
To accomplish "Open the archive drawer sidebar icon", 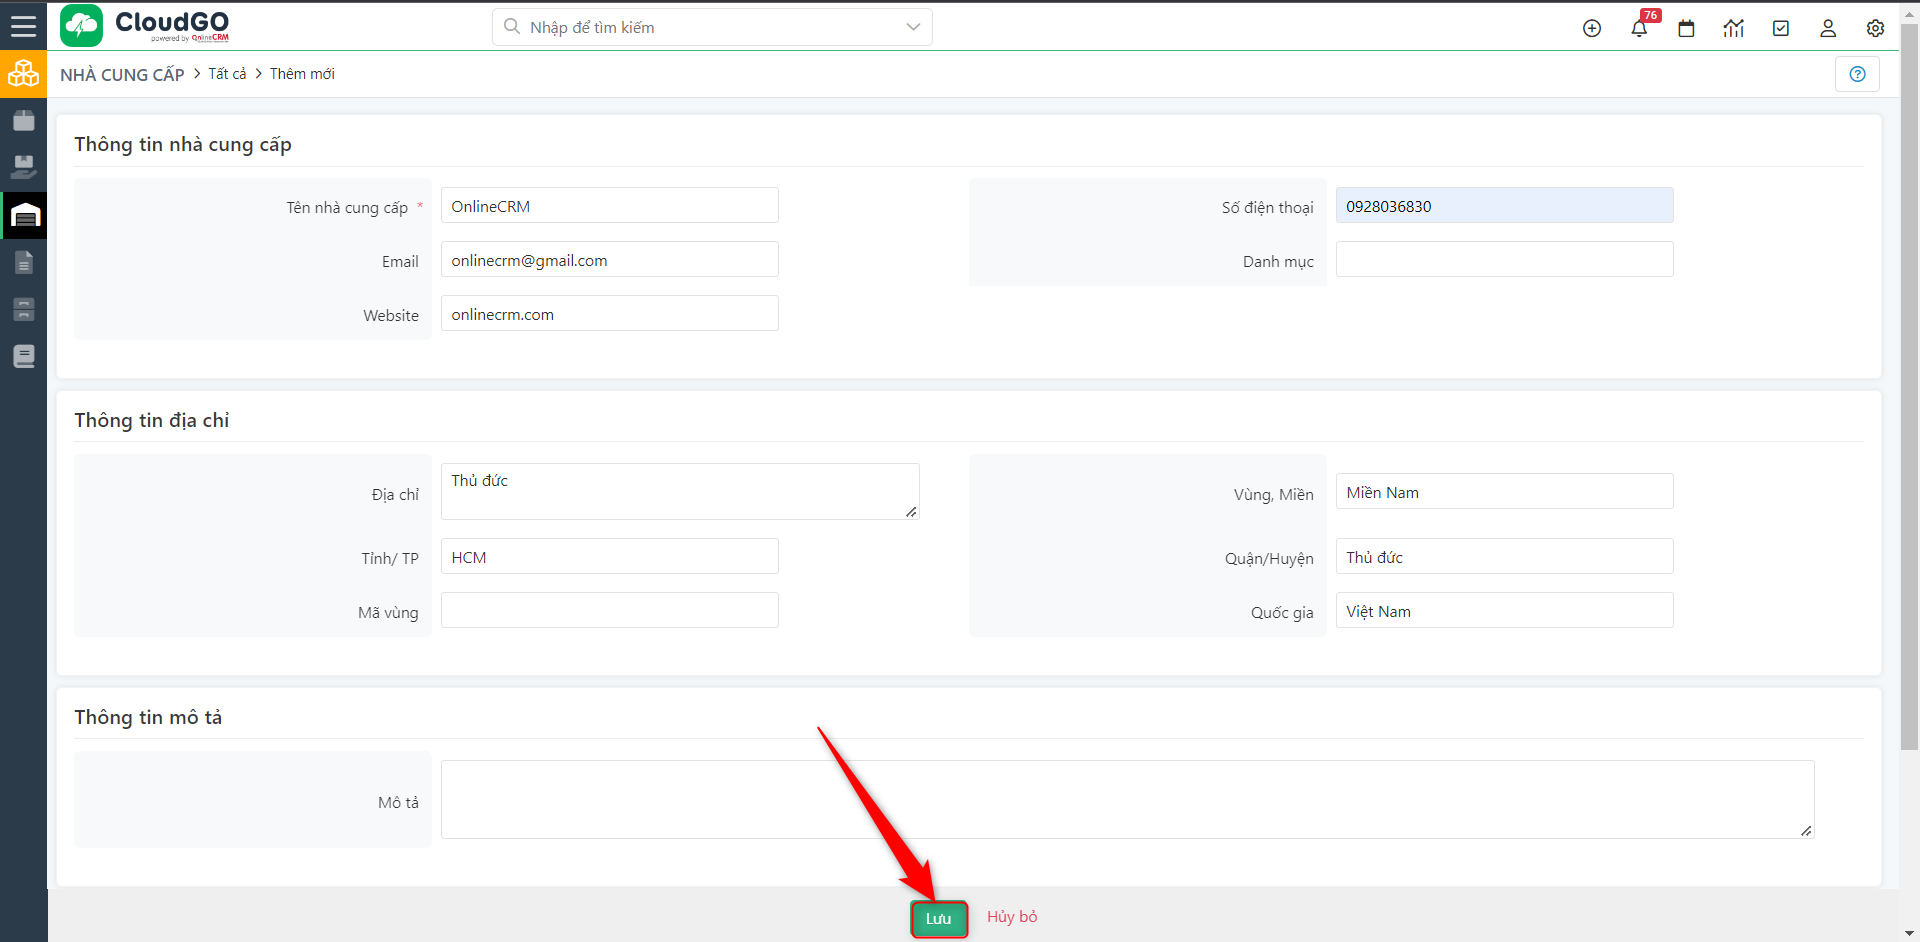I will coord(24,309).
